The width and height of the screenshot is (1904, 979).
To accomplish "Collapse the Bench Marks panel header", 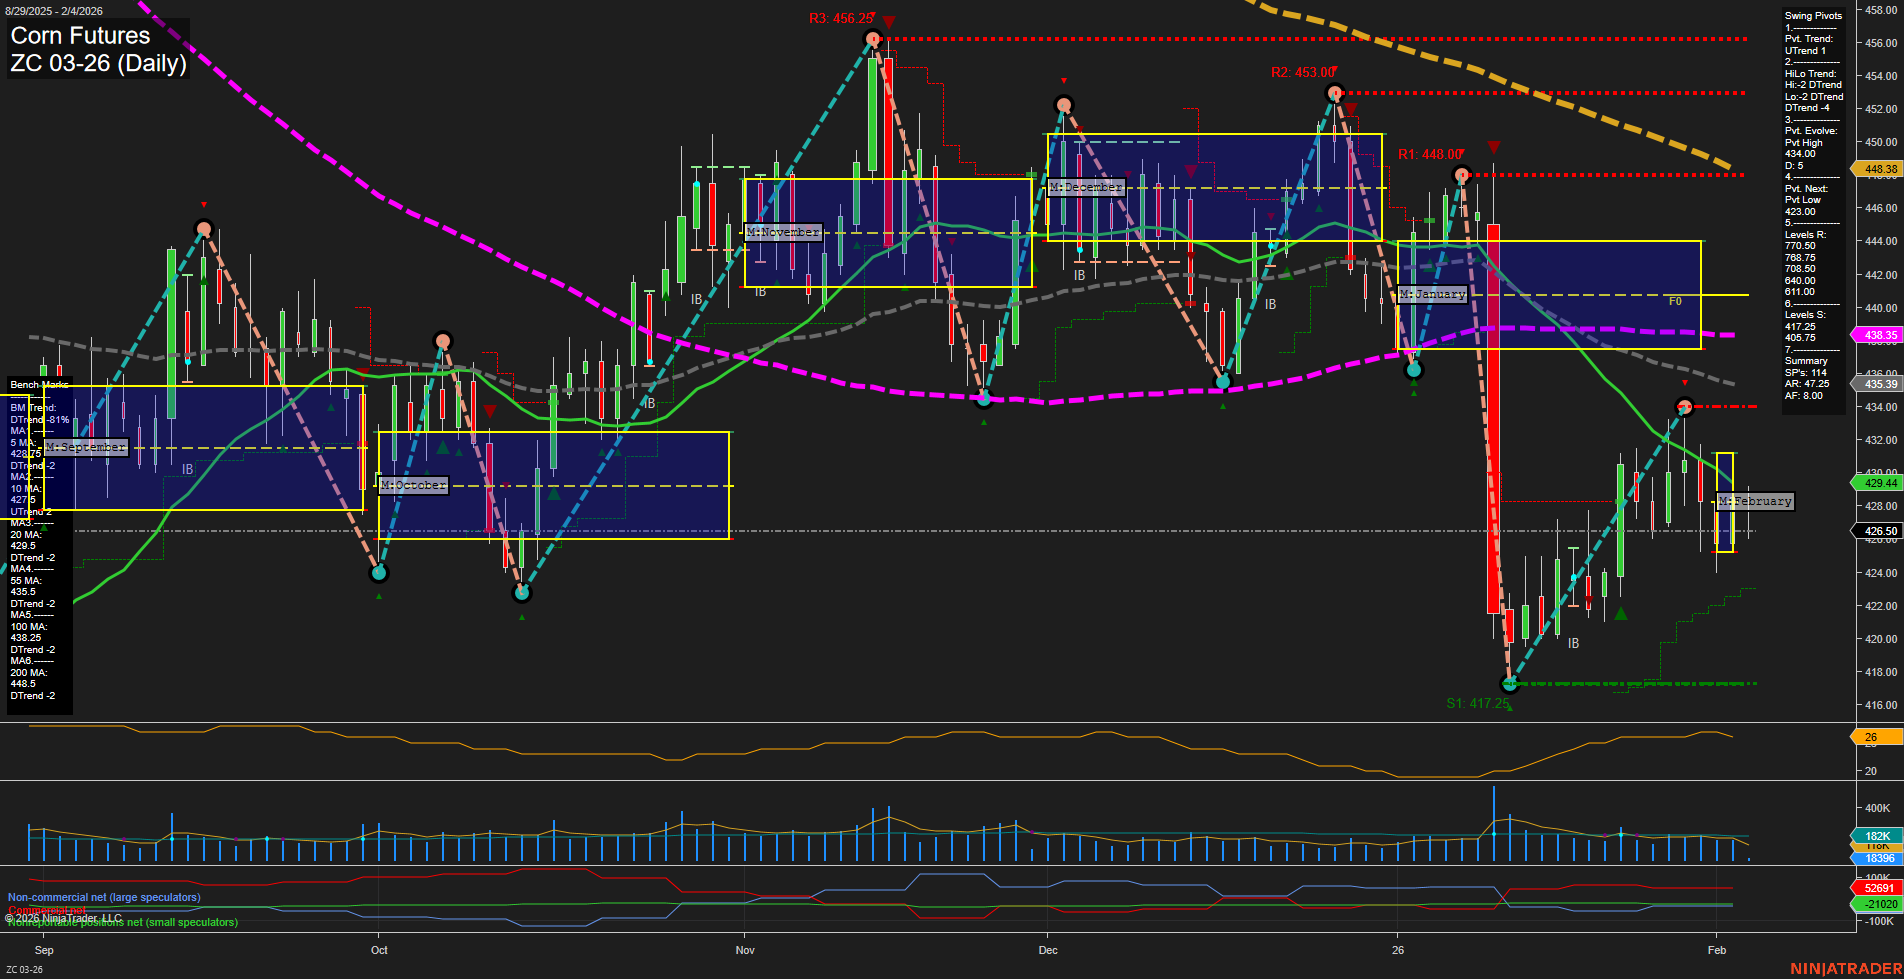I will [x=37, y=384].
